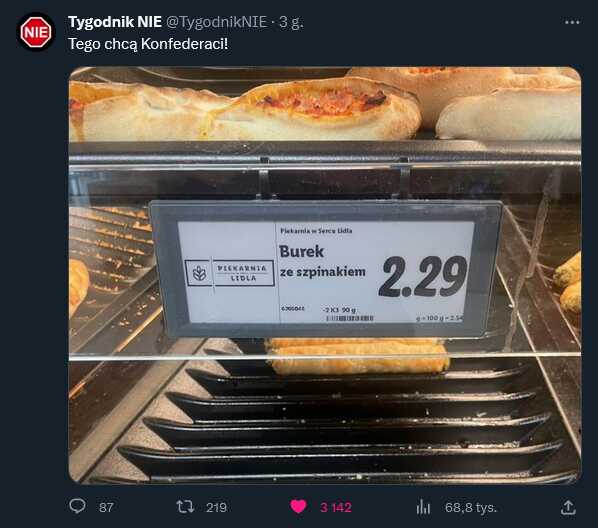The height and width of the screenshot is (528, 598).
Task: Click the Burek ze szpinakiem label in photo
Action: (322, 262)
